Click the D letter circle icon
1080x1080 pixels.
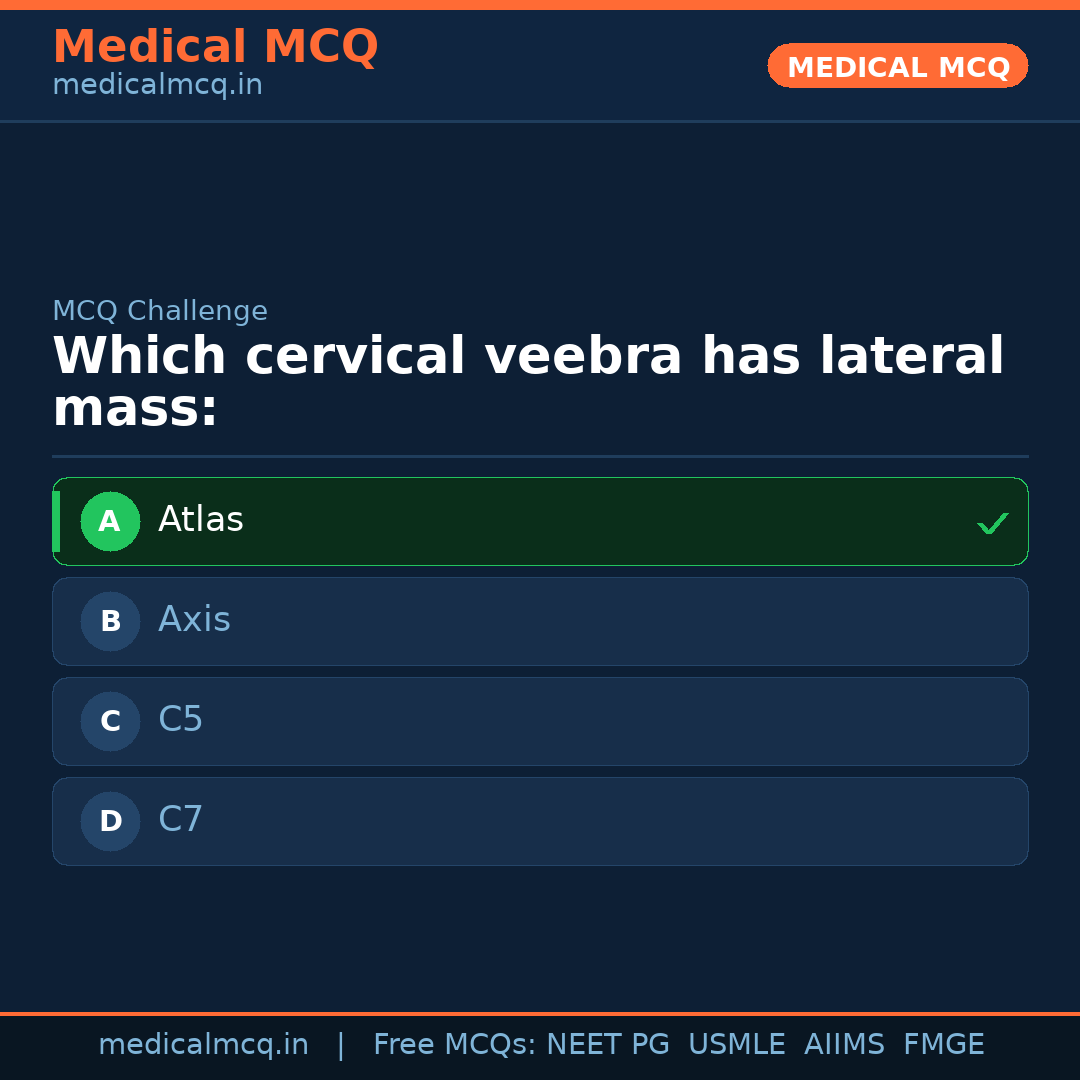(x=110, y=821)
